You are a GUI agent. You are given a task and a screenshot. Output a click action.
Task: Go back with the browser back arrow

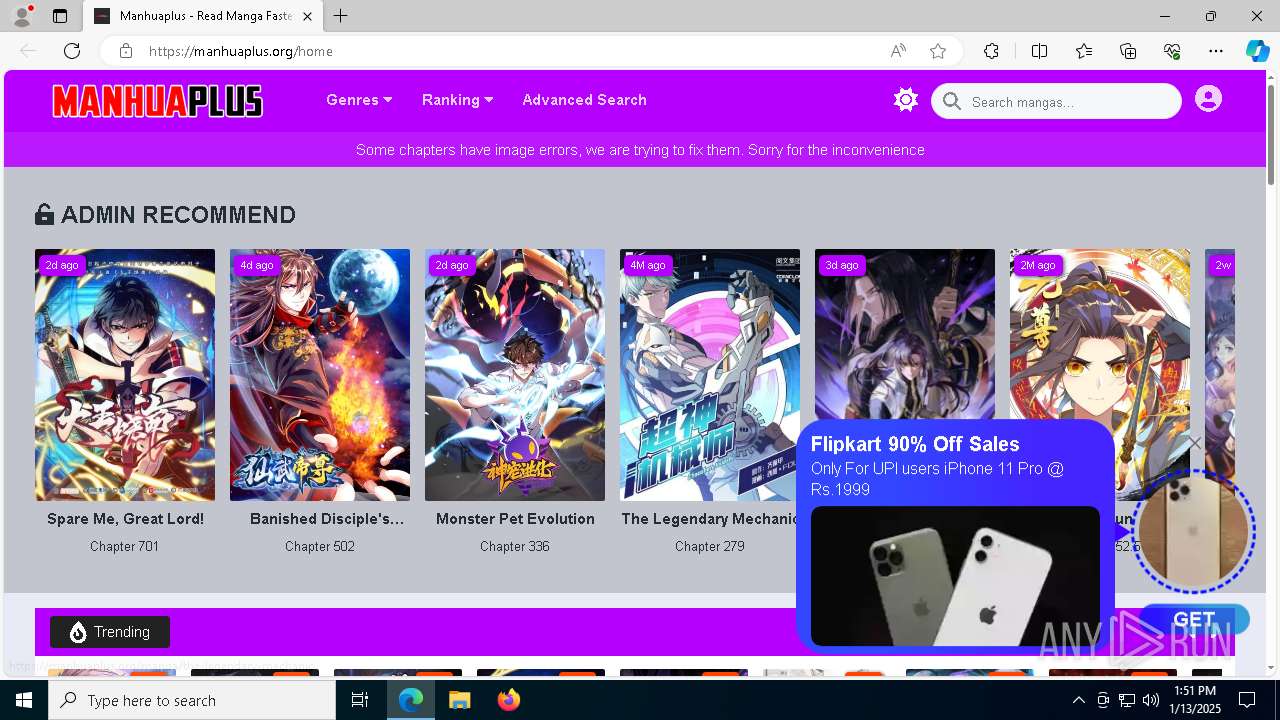pyautogui.click(x=28, y=51)
